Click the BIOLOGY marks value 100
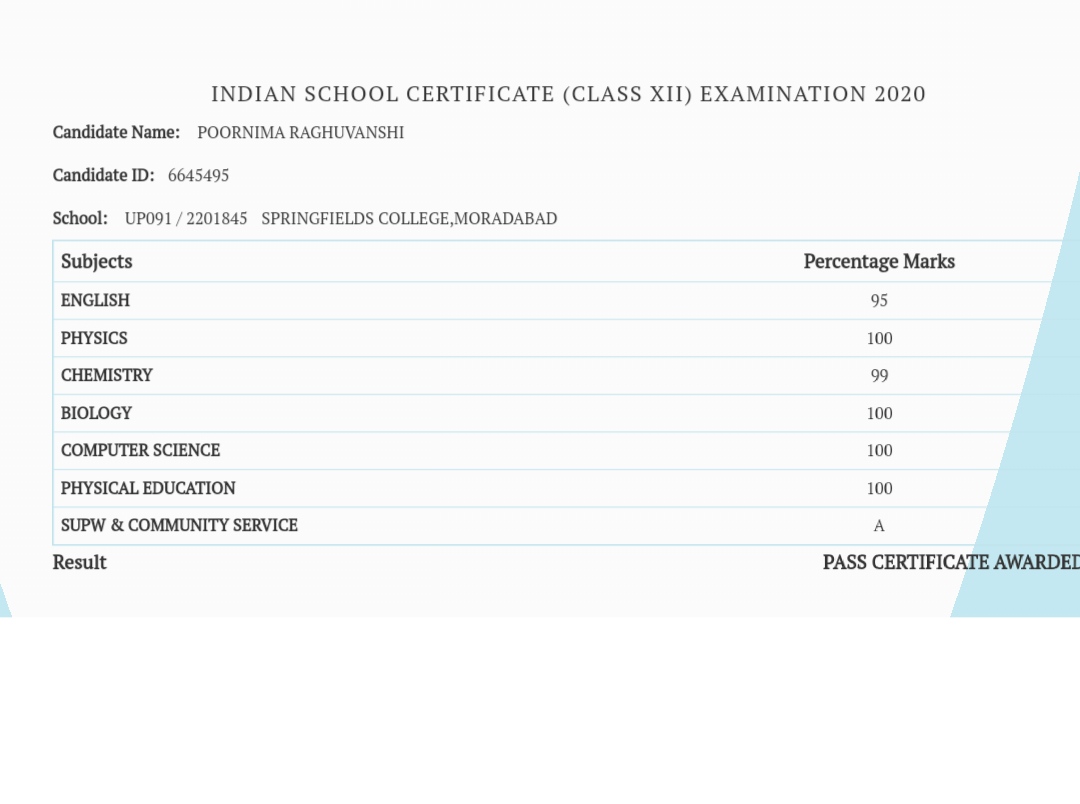This screenshot has height=804, width=1080. tap(880, 413)
